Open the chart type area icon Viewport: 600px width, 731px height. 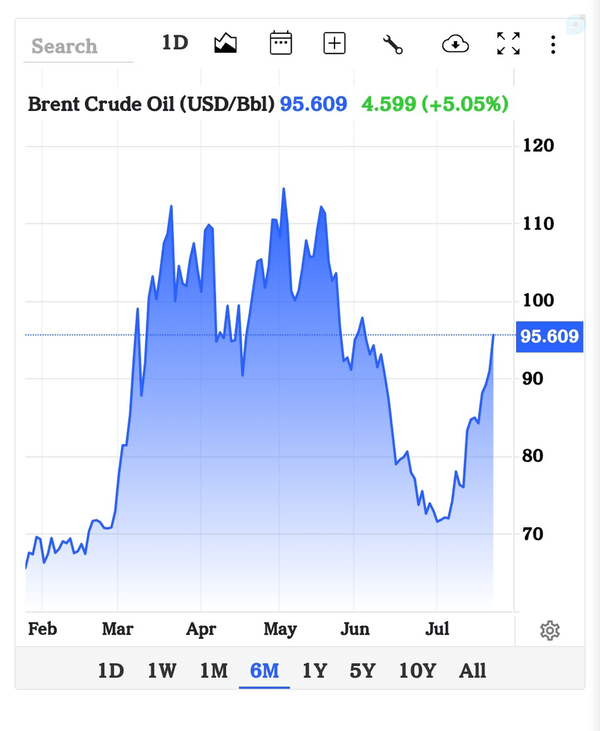click(x=225, y=43)
